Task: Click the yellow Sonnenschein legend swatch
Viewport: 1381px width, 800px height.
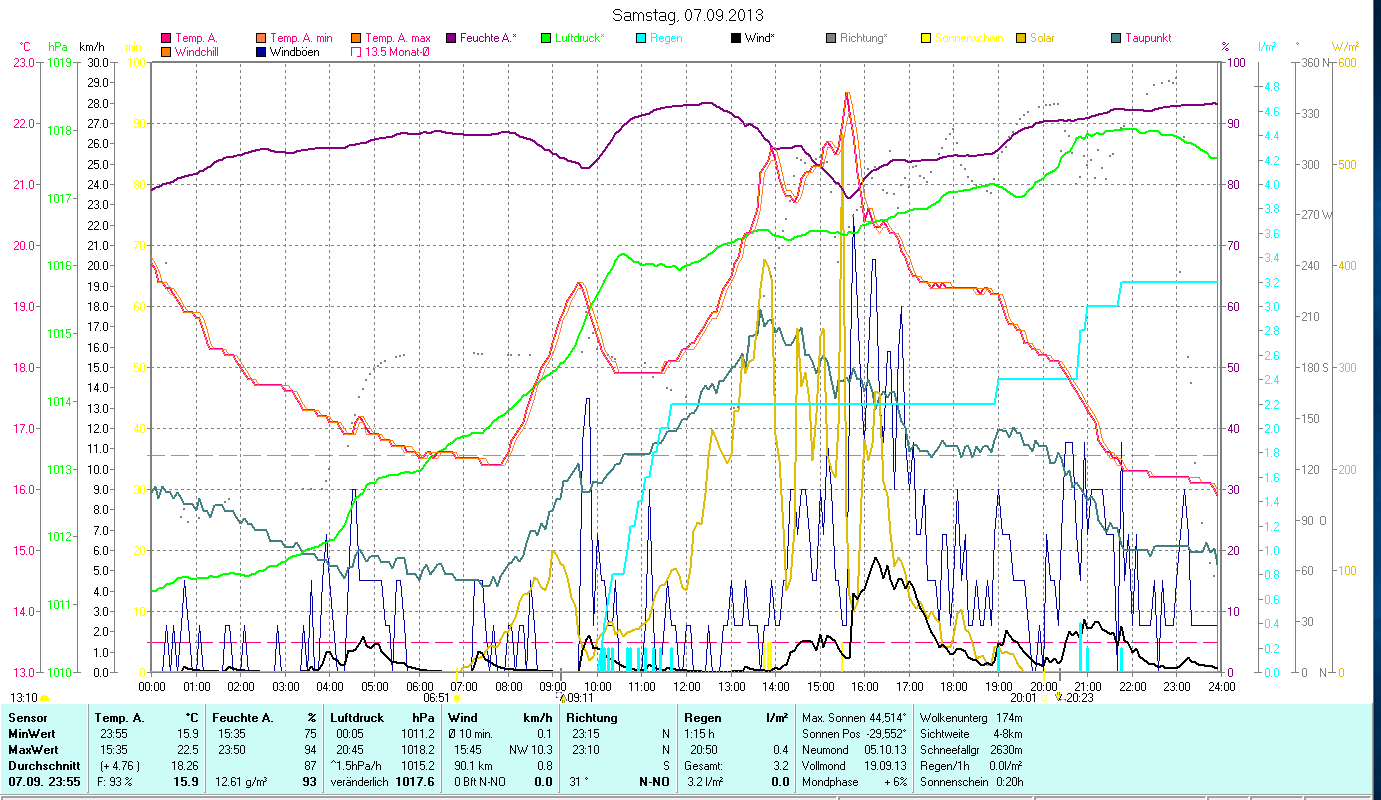Action: [x=925, y=38]
